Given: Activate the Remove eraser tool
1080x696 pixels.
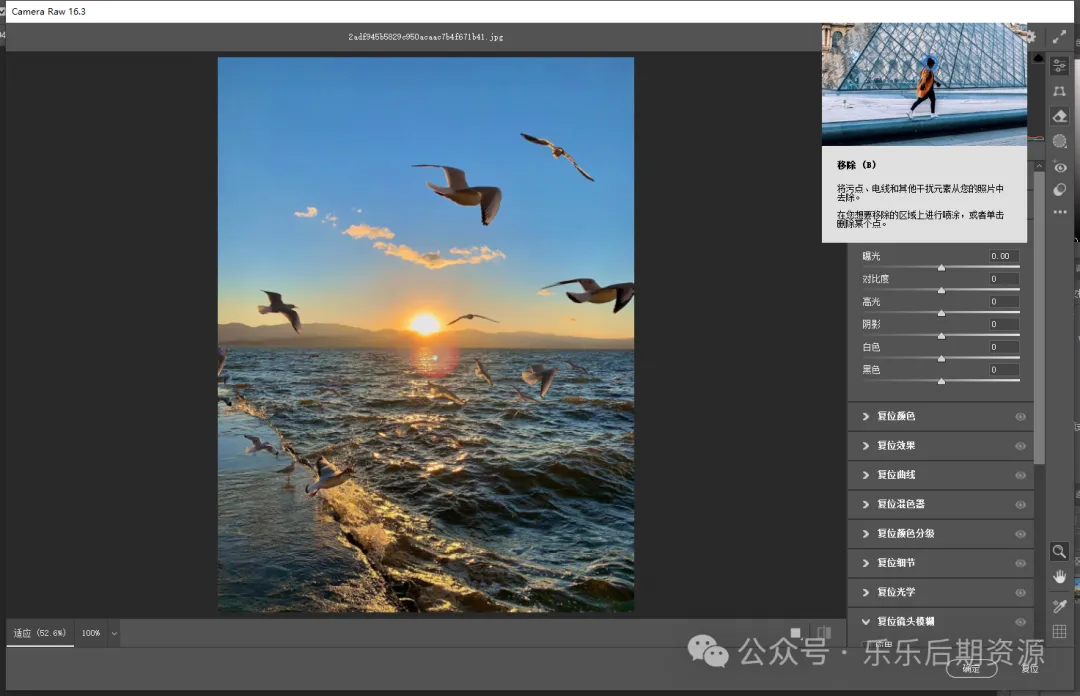Looking at the screenshot, I should [x=1060, y=116].
